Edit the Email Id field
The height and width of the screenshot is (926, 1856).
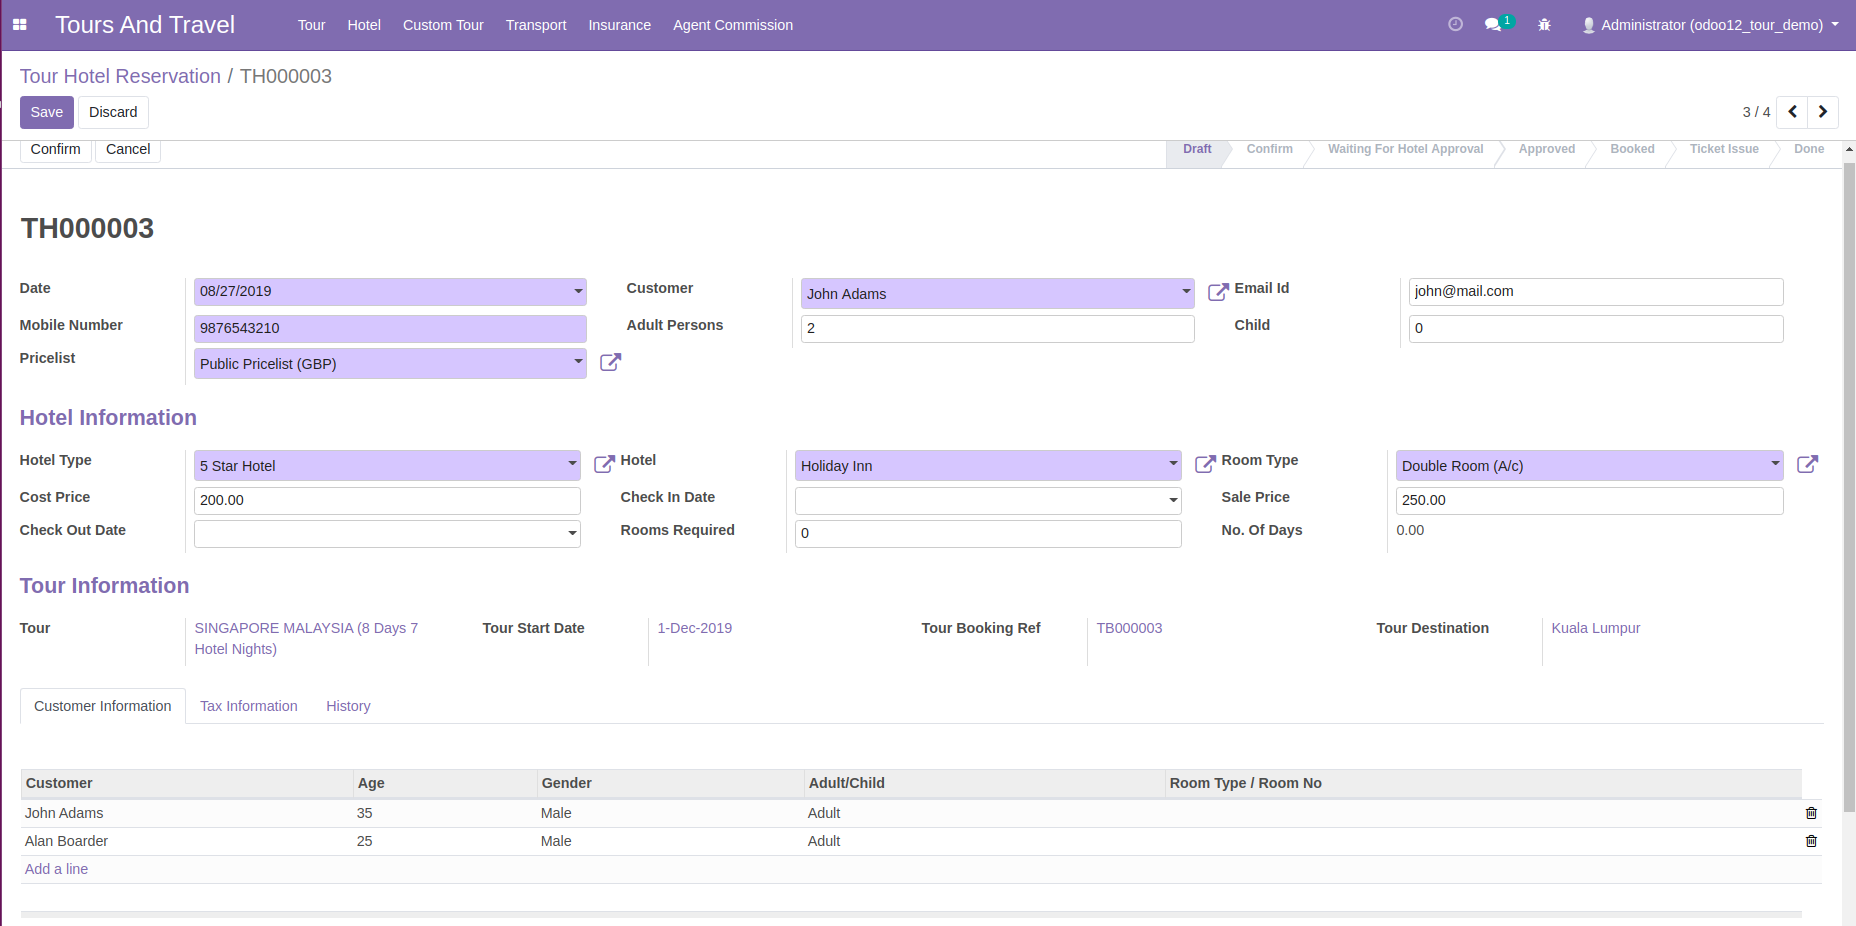[1596, 291]
